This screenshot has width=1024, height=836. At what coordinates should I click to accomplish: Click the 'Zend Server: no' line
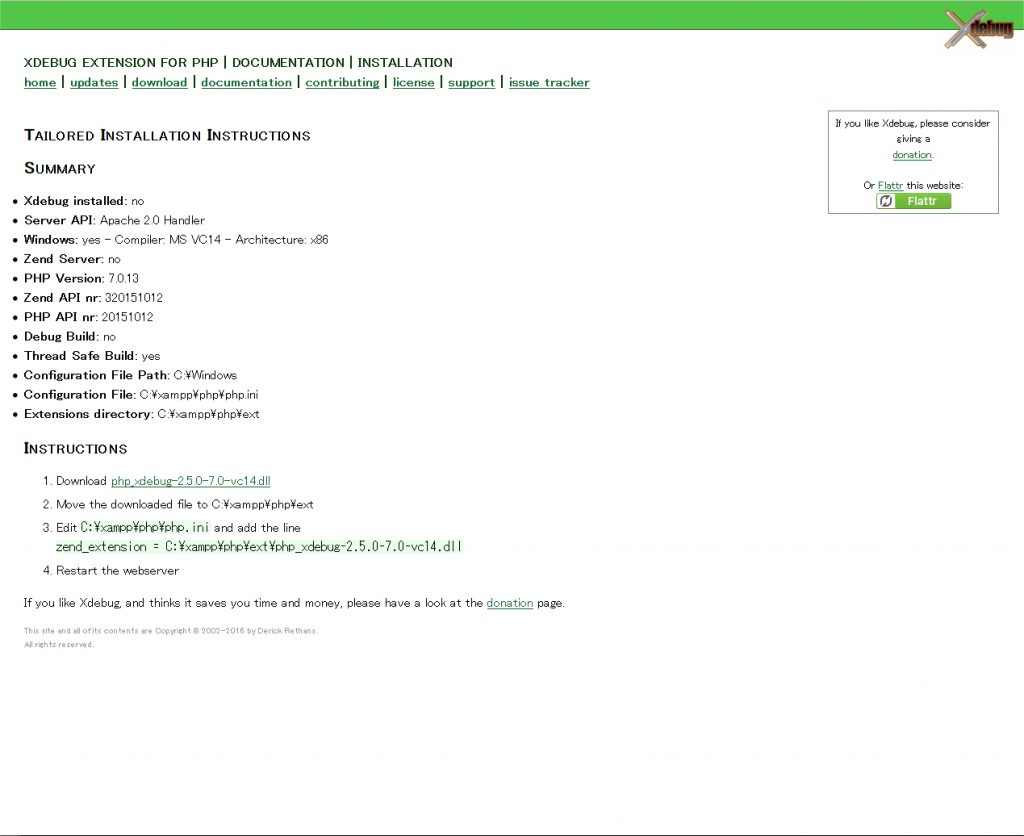[x=72, y=259]
